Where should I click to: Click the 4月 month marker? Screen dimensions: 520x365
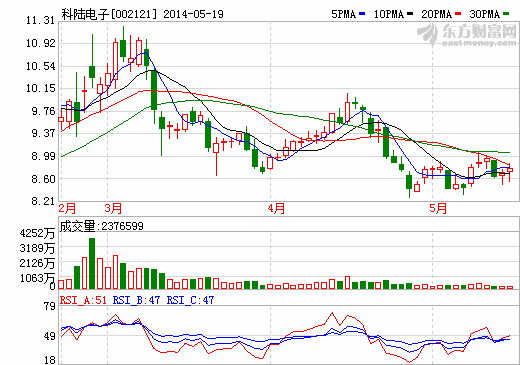(276, 208)
